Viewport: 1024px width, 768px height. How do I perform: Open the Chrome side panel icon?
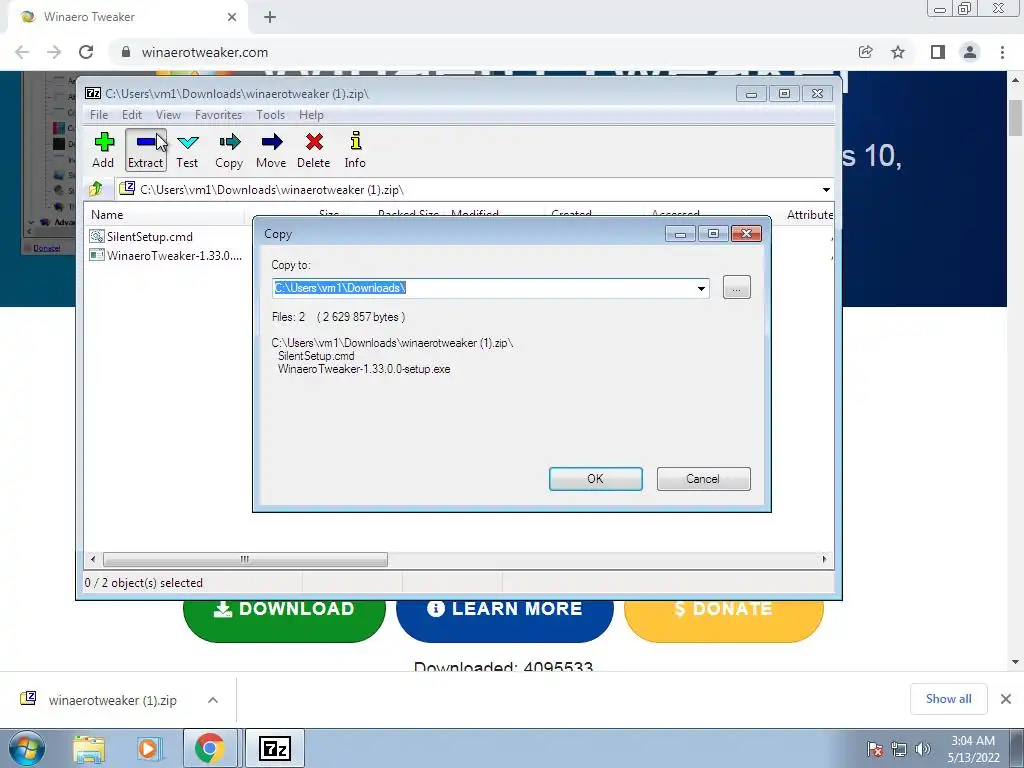tap(938, 52)
